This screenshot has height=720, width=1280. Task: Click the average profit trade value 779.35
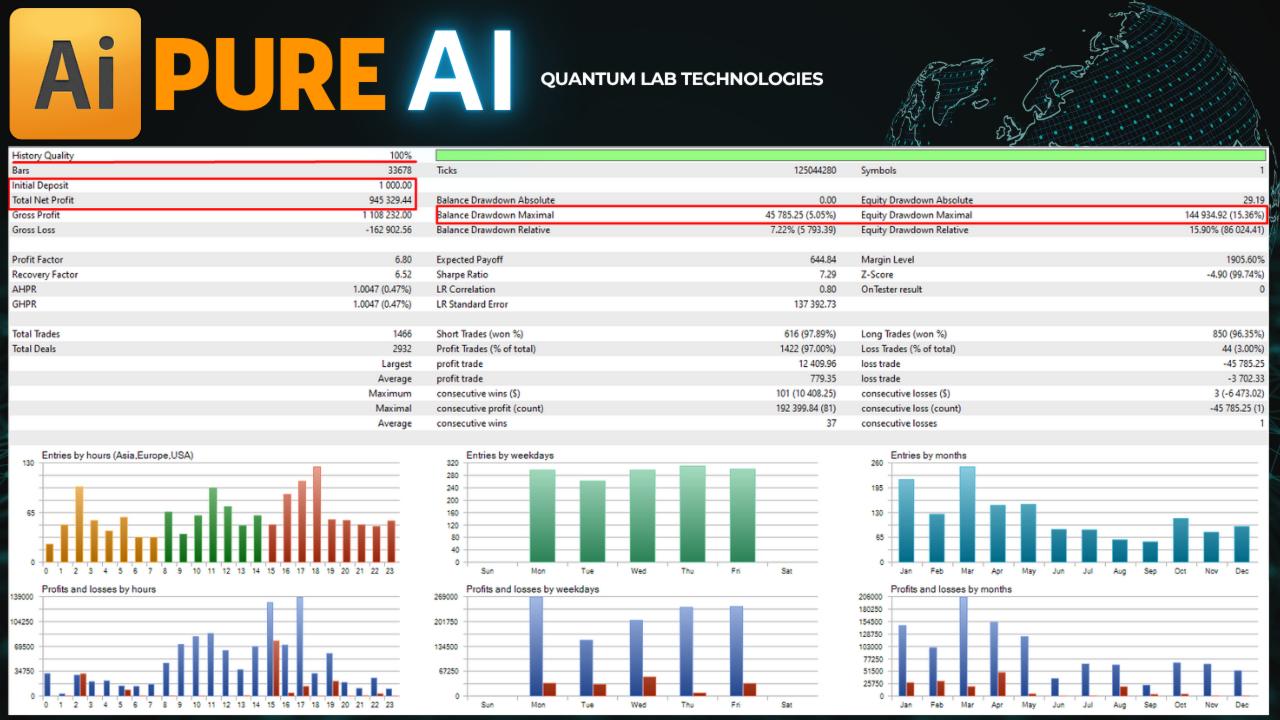pyautogui.click(x=824, y=379)
